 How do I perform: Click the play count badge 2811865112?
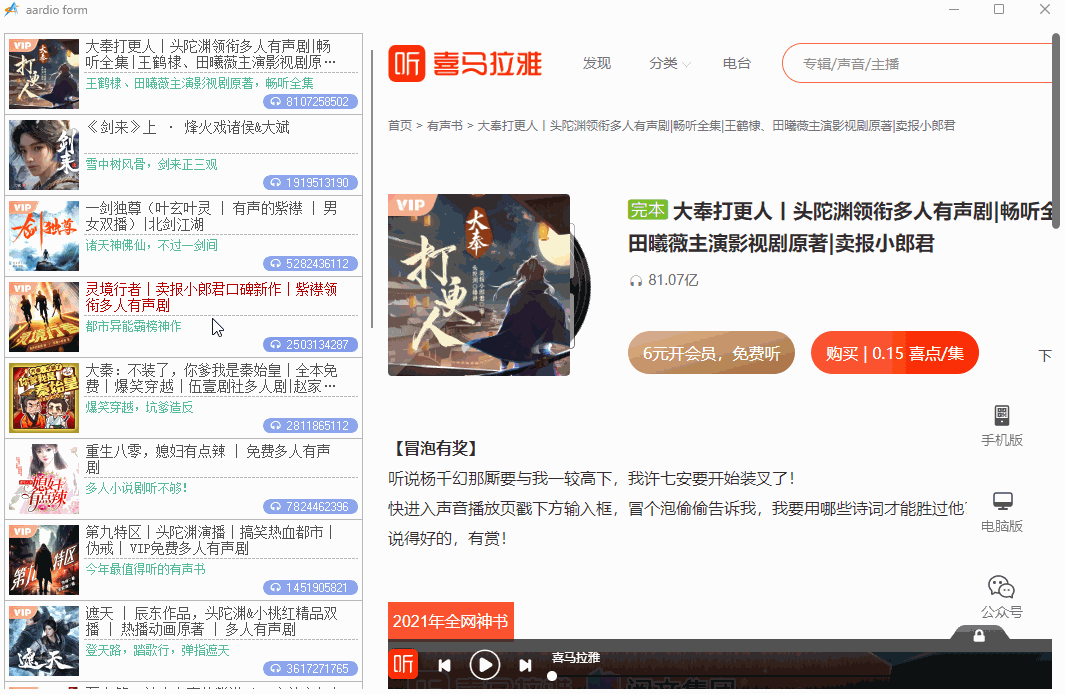310,426
